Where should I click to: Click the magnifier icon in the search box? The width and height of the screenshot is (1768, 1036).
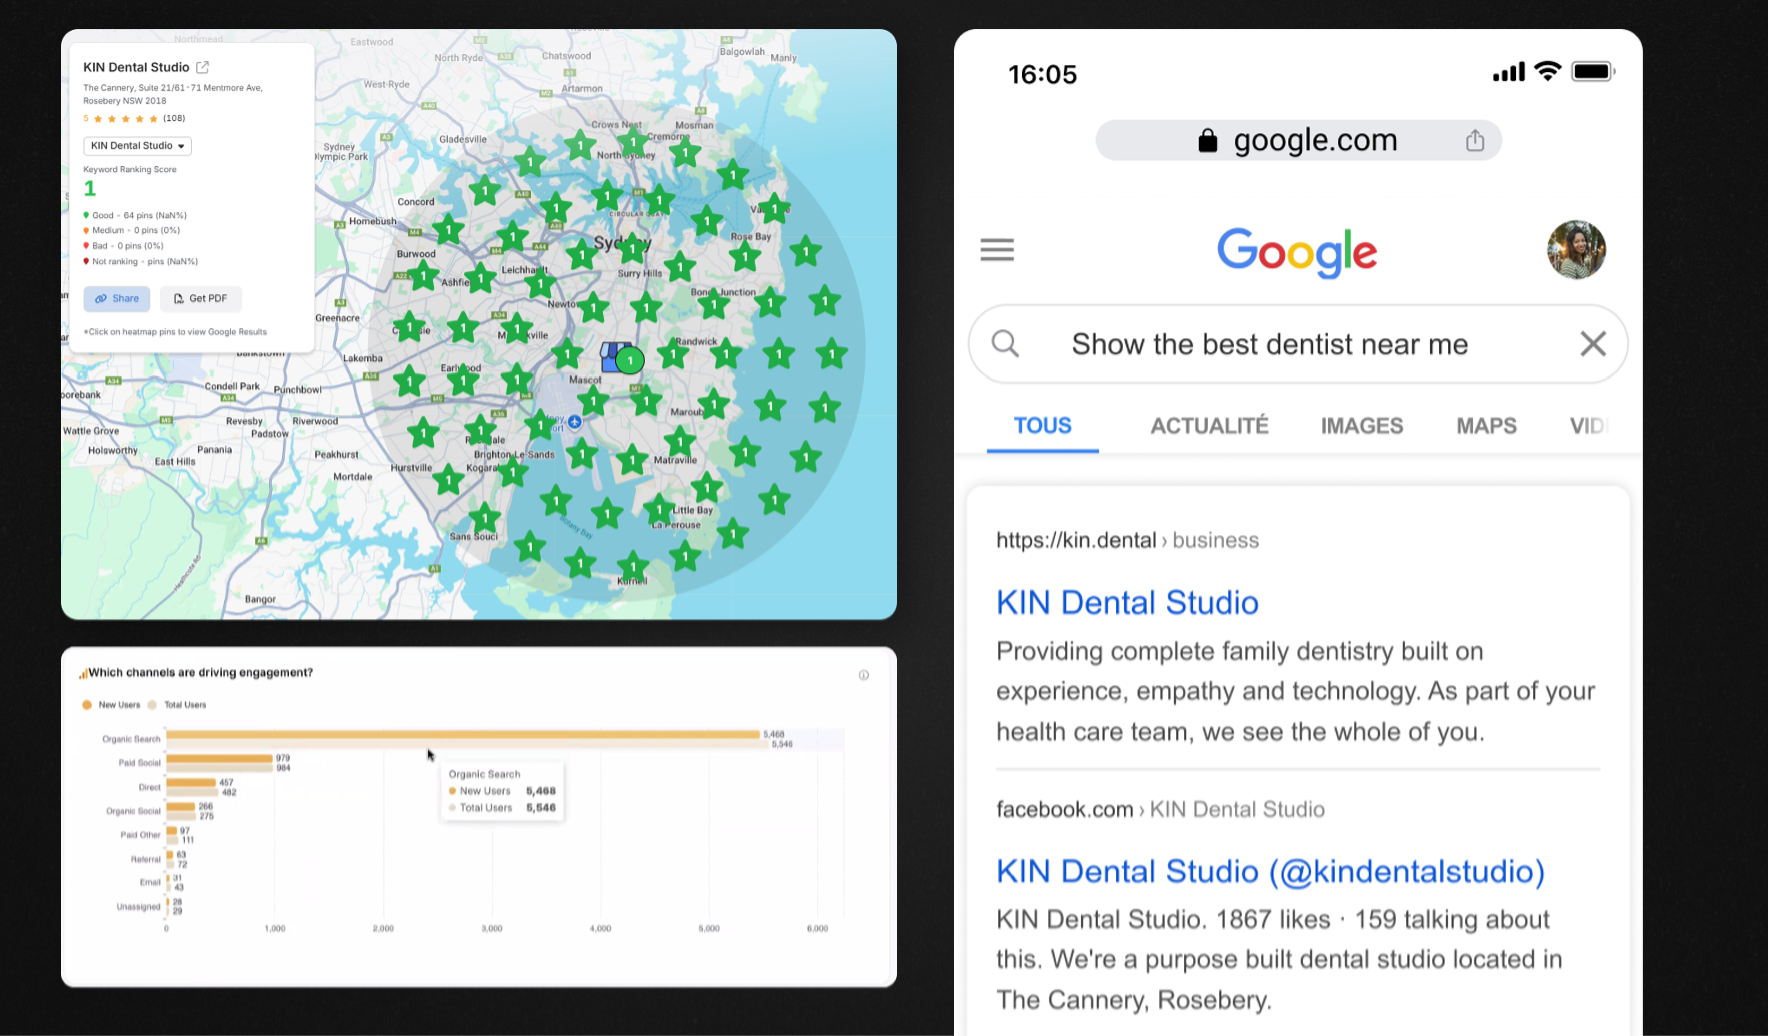1005,343
